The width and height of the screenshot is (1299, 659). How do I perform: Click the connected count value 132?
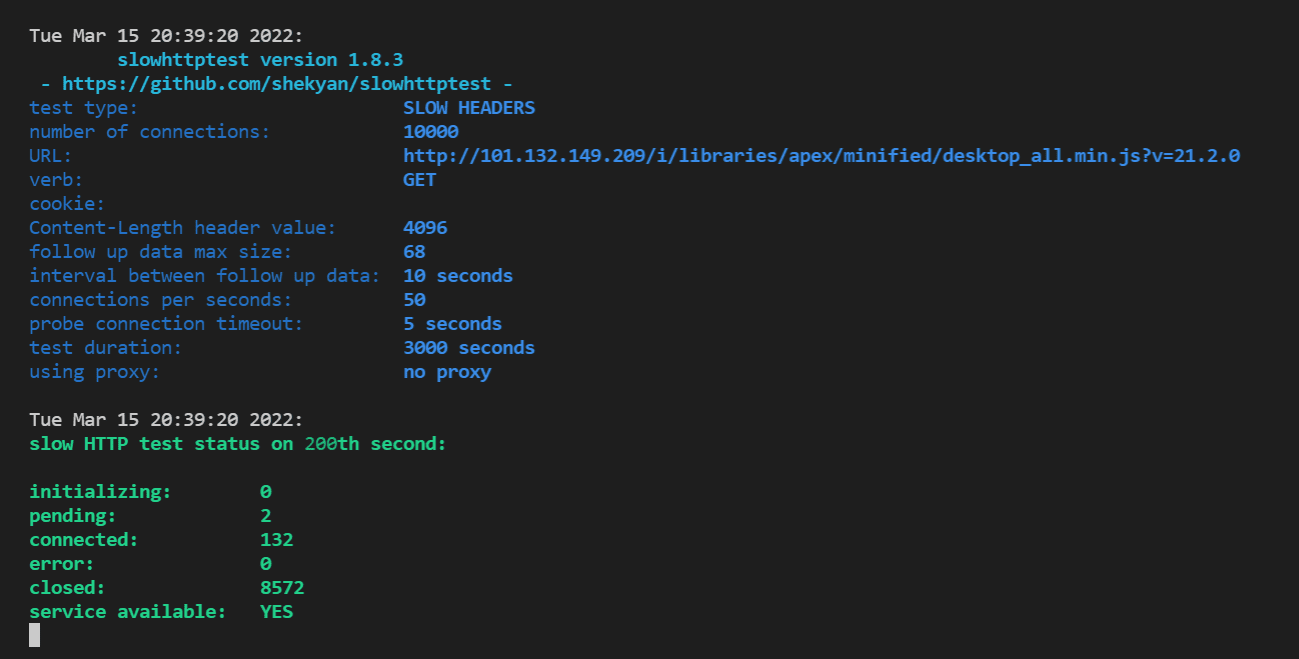point(277,540)
